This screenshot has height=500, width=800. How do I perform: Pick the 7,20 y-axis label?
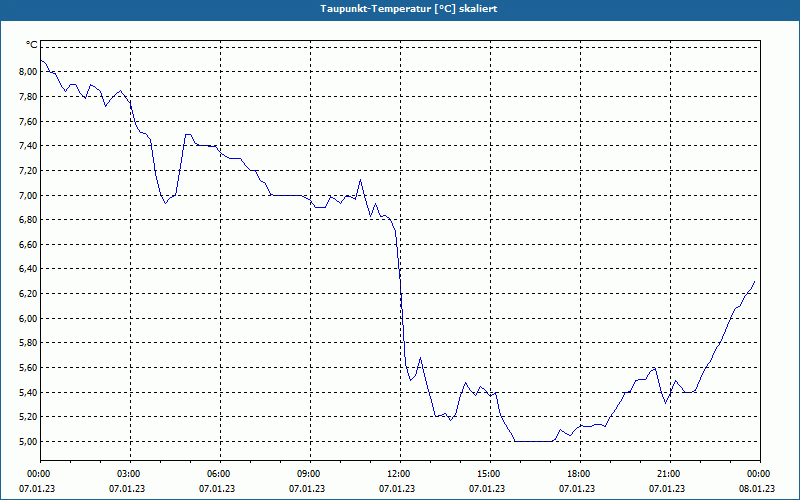(x=28, y=171)
